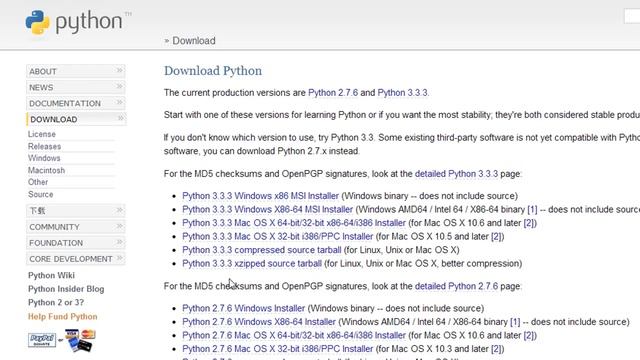Click footnote [2] after Mac OS X 10.6 for 3.3.3
This screenshot has height=360, width=640.
[530, 223]
